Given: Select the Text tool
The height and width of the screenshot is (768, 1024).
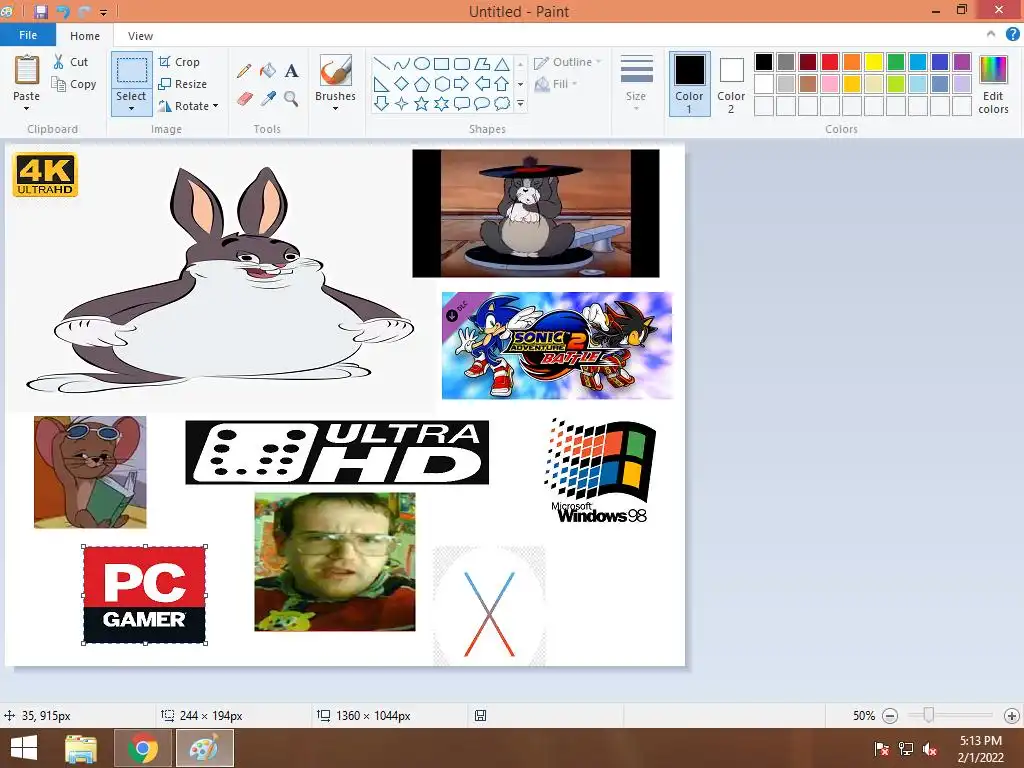Looking at the screenshot, I should point(291,71).
